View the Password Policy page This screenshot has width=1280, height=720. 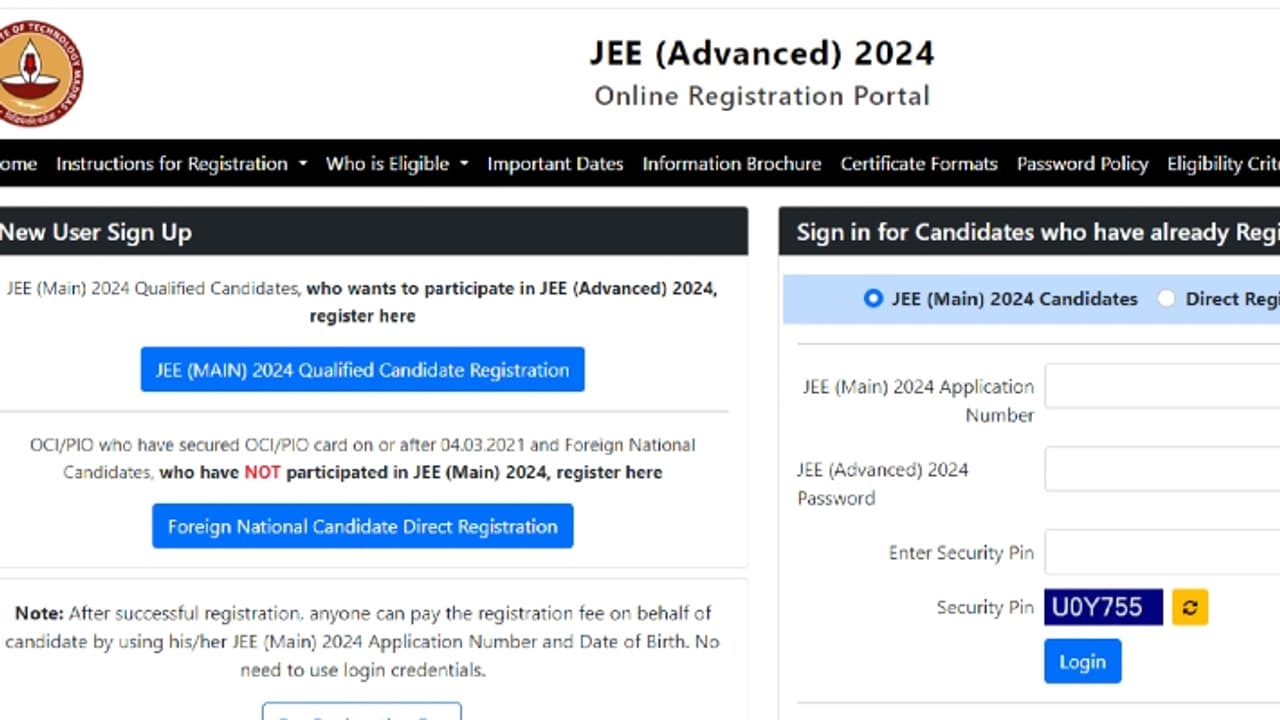1082,164
